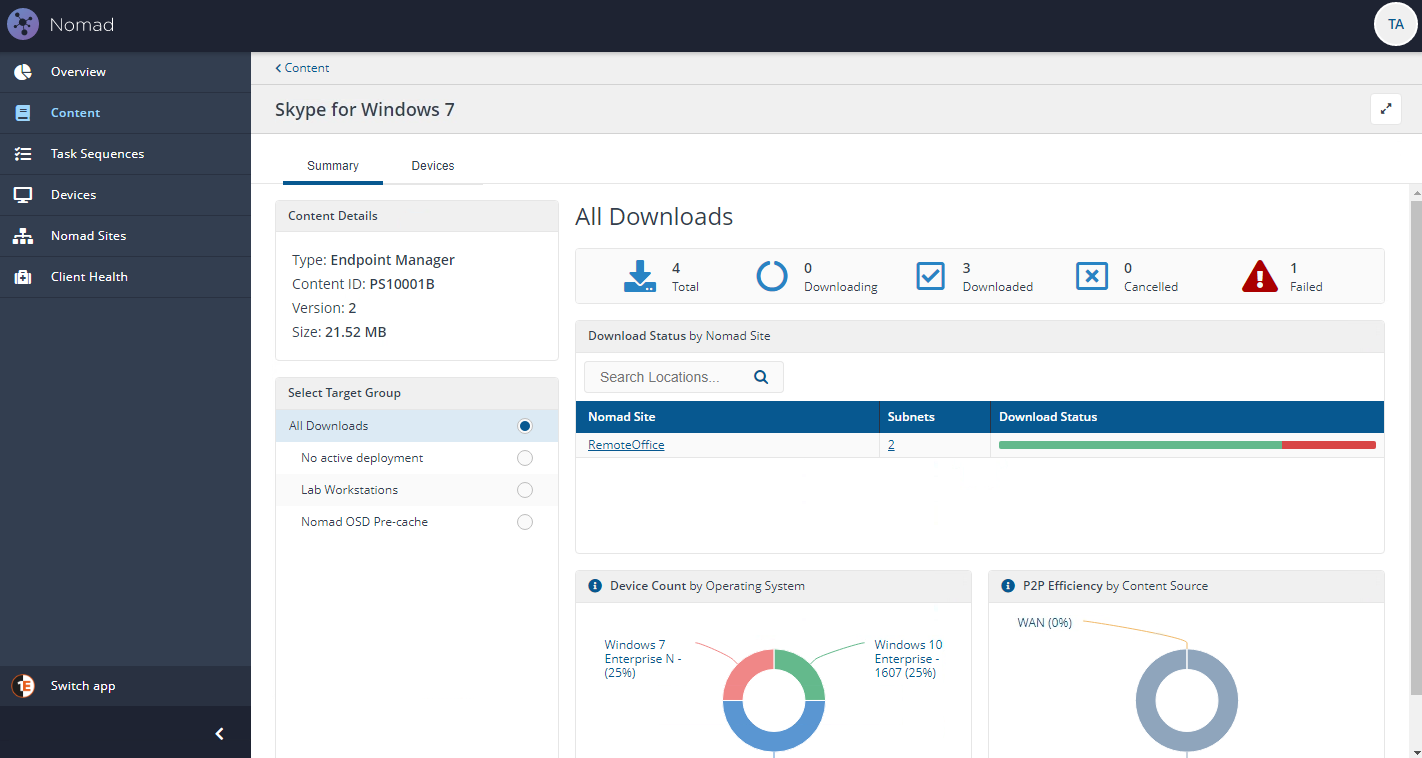Click the vertical page scrollbar

click(1415, 447)
